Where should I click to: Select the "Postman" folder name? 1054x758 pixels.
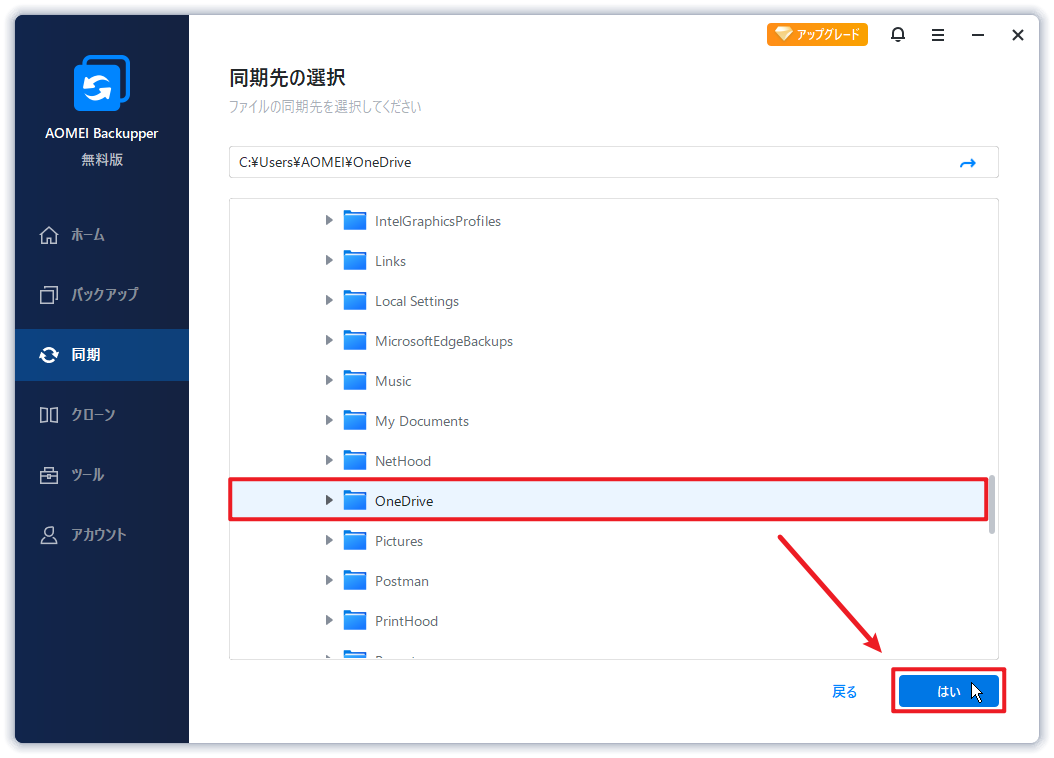[x=401, y=581]
